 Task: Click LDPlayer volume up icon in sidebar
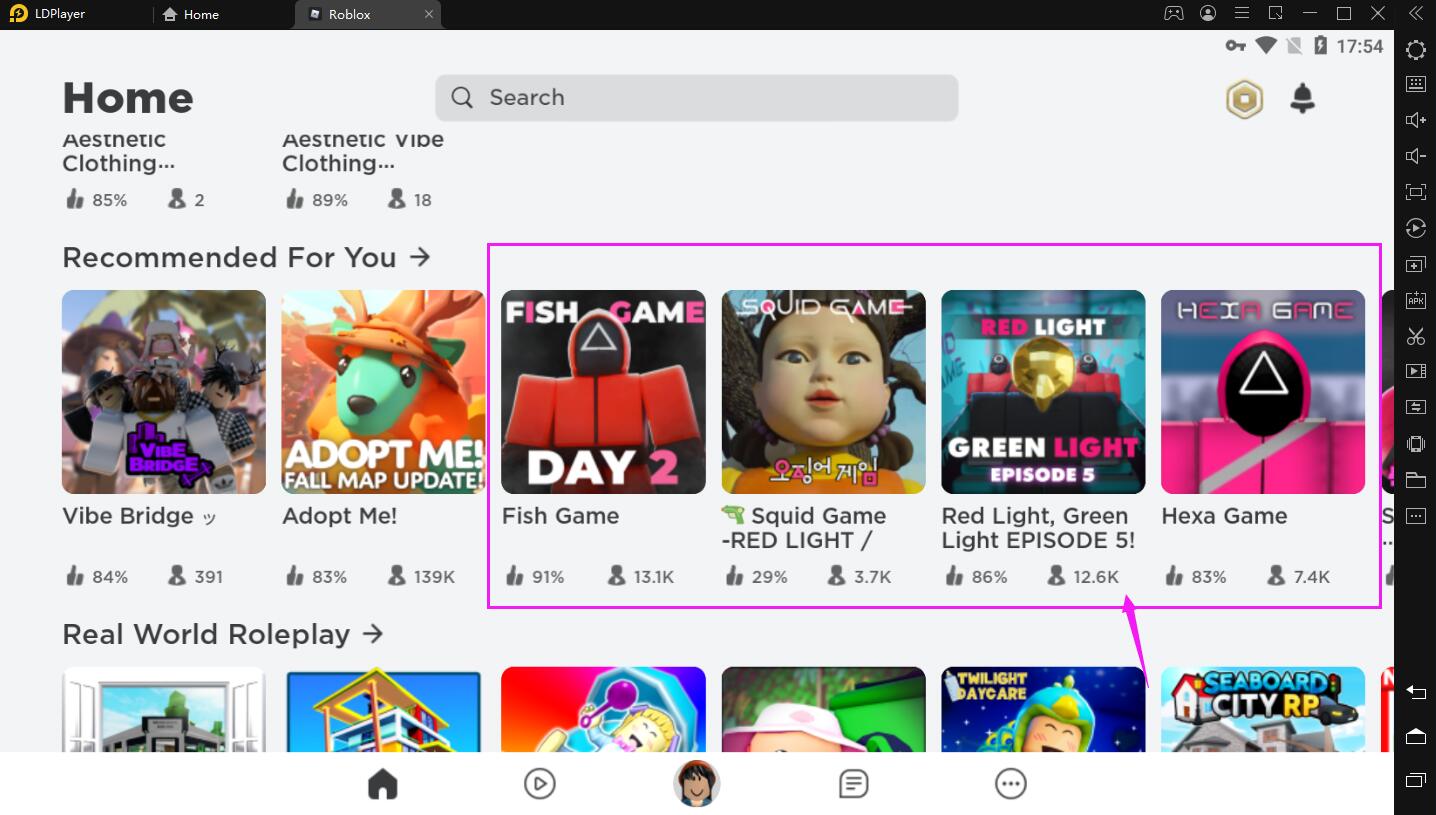coord(1416,120)
